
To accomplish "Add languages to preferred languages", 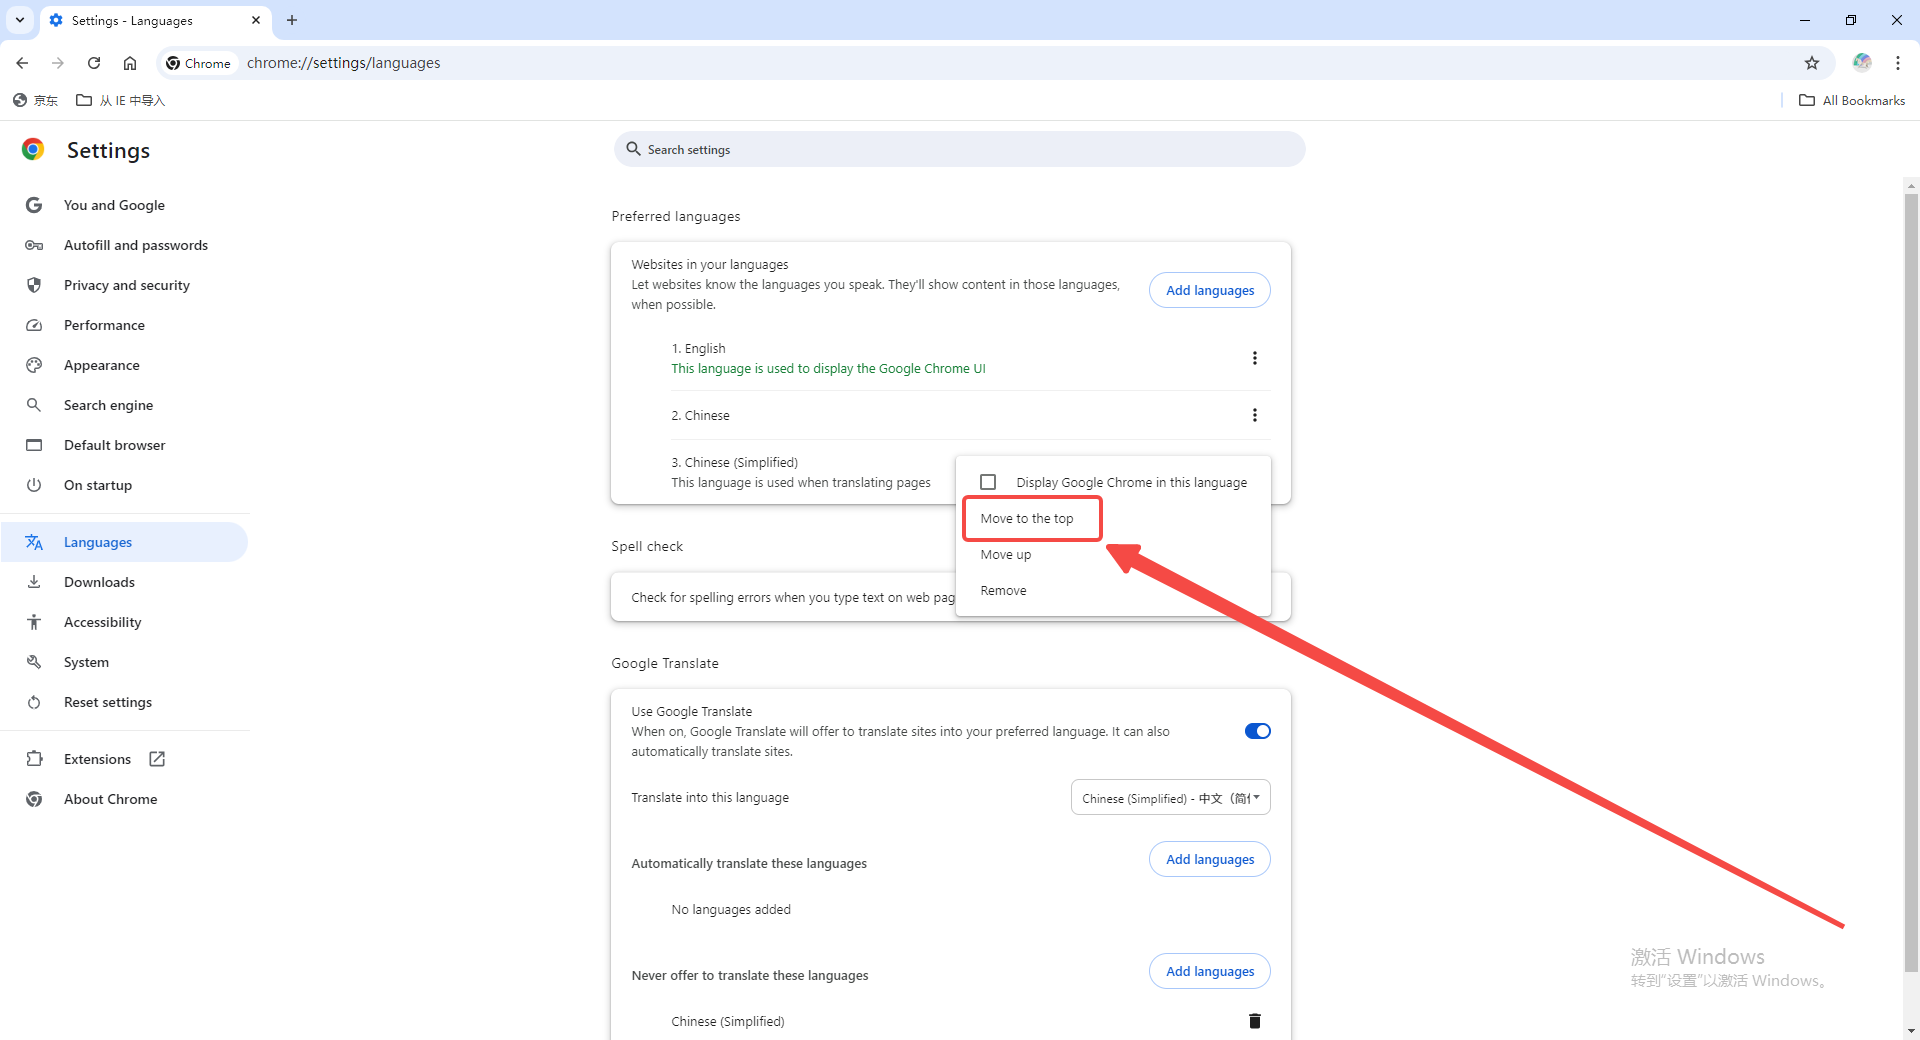I will [1210, 290].
